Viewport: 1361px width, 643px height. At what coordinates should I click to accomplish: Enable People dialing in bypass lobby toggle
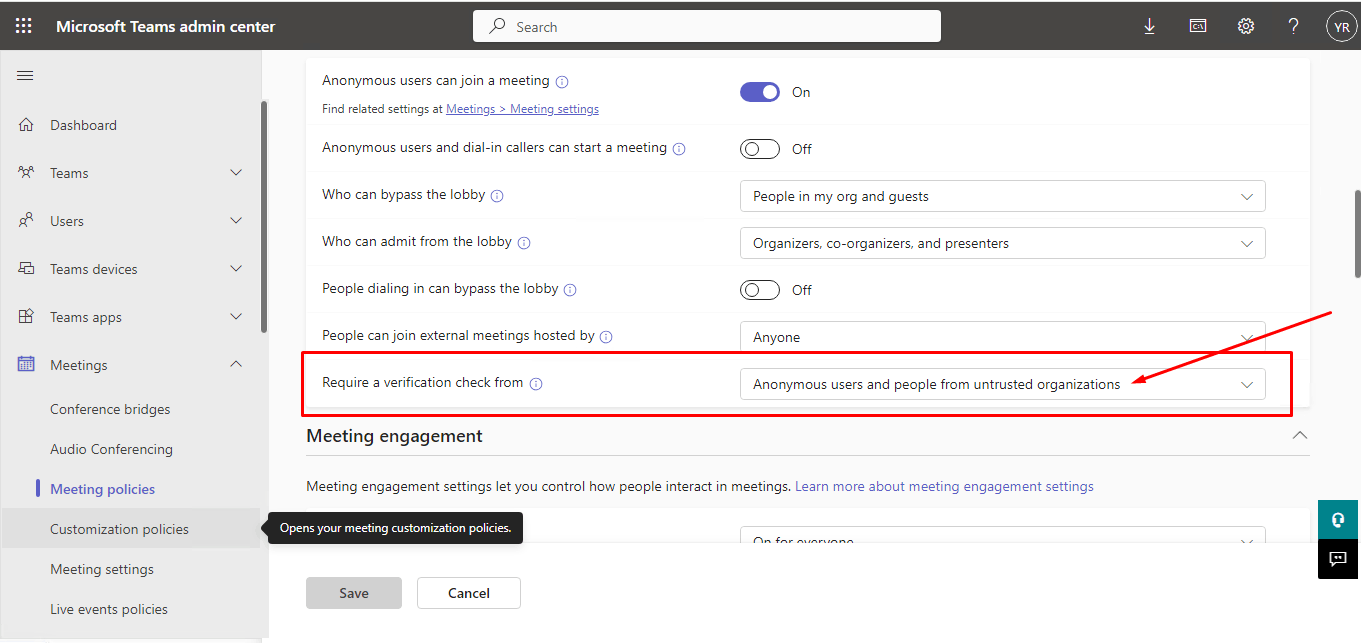pyautogui.click(x=760, y=290)
